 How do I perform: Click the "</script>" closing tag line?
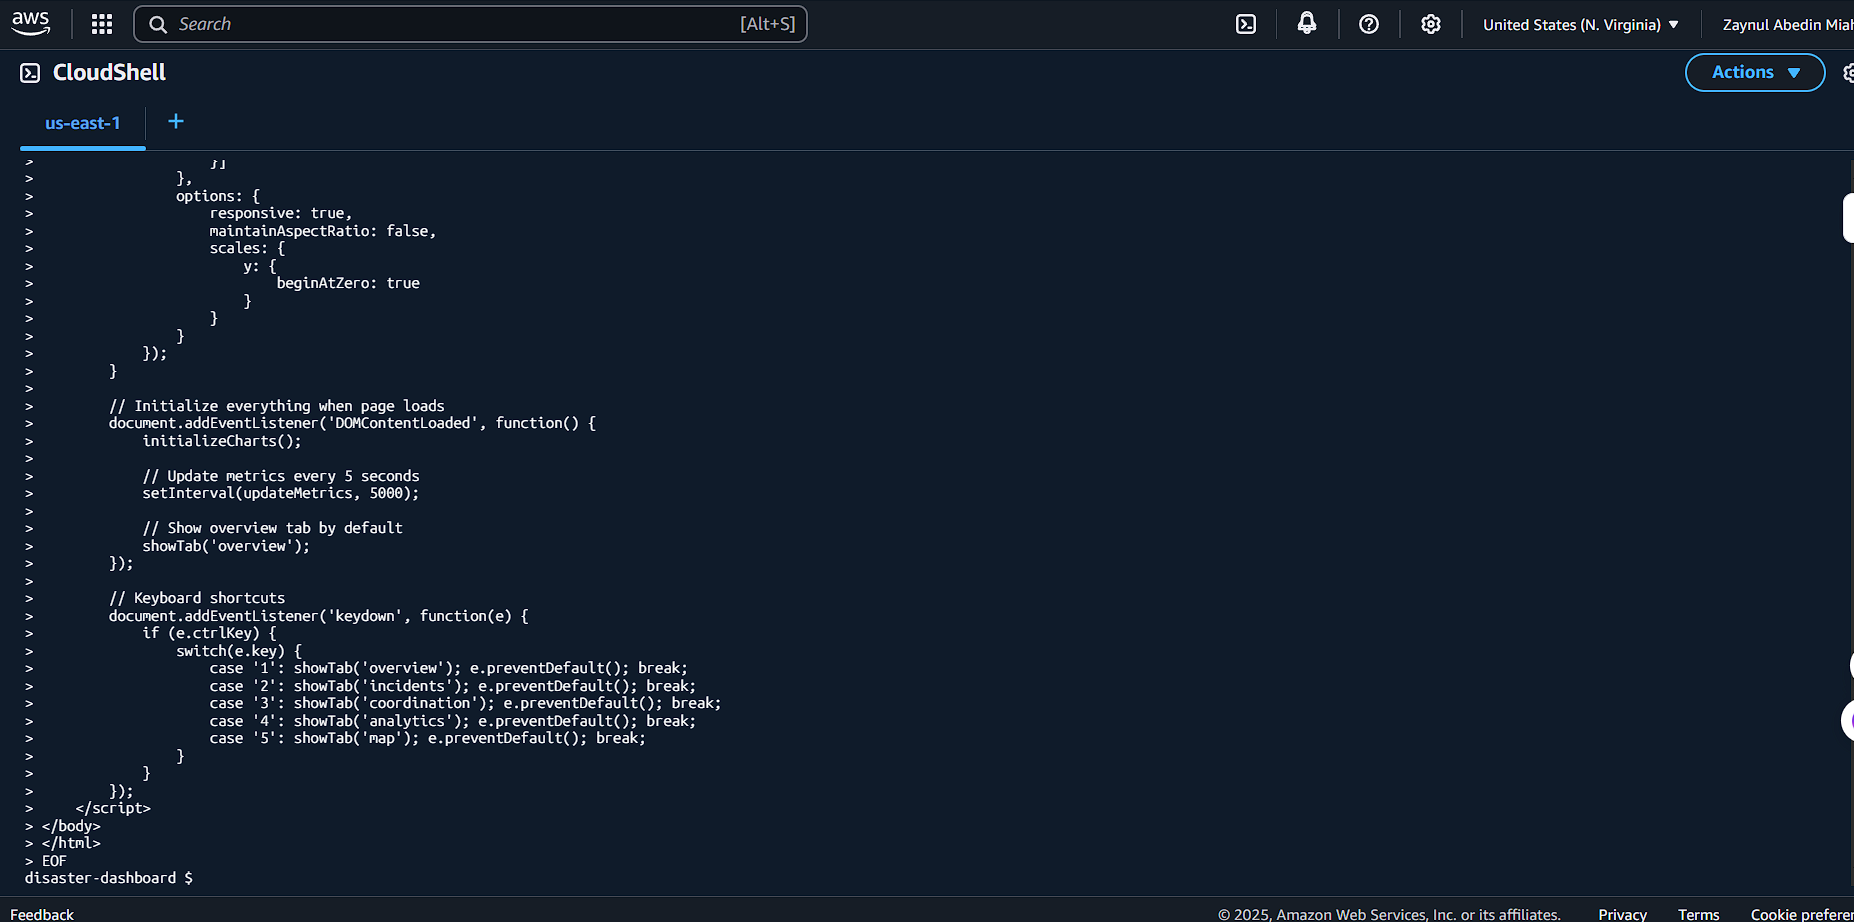(113, 808)
